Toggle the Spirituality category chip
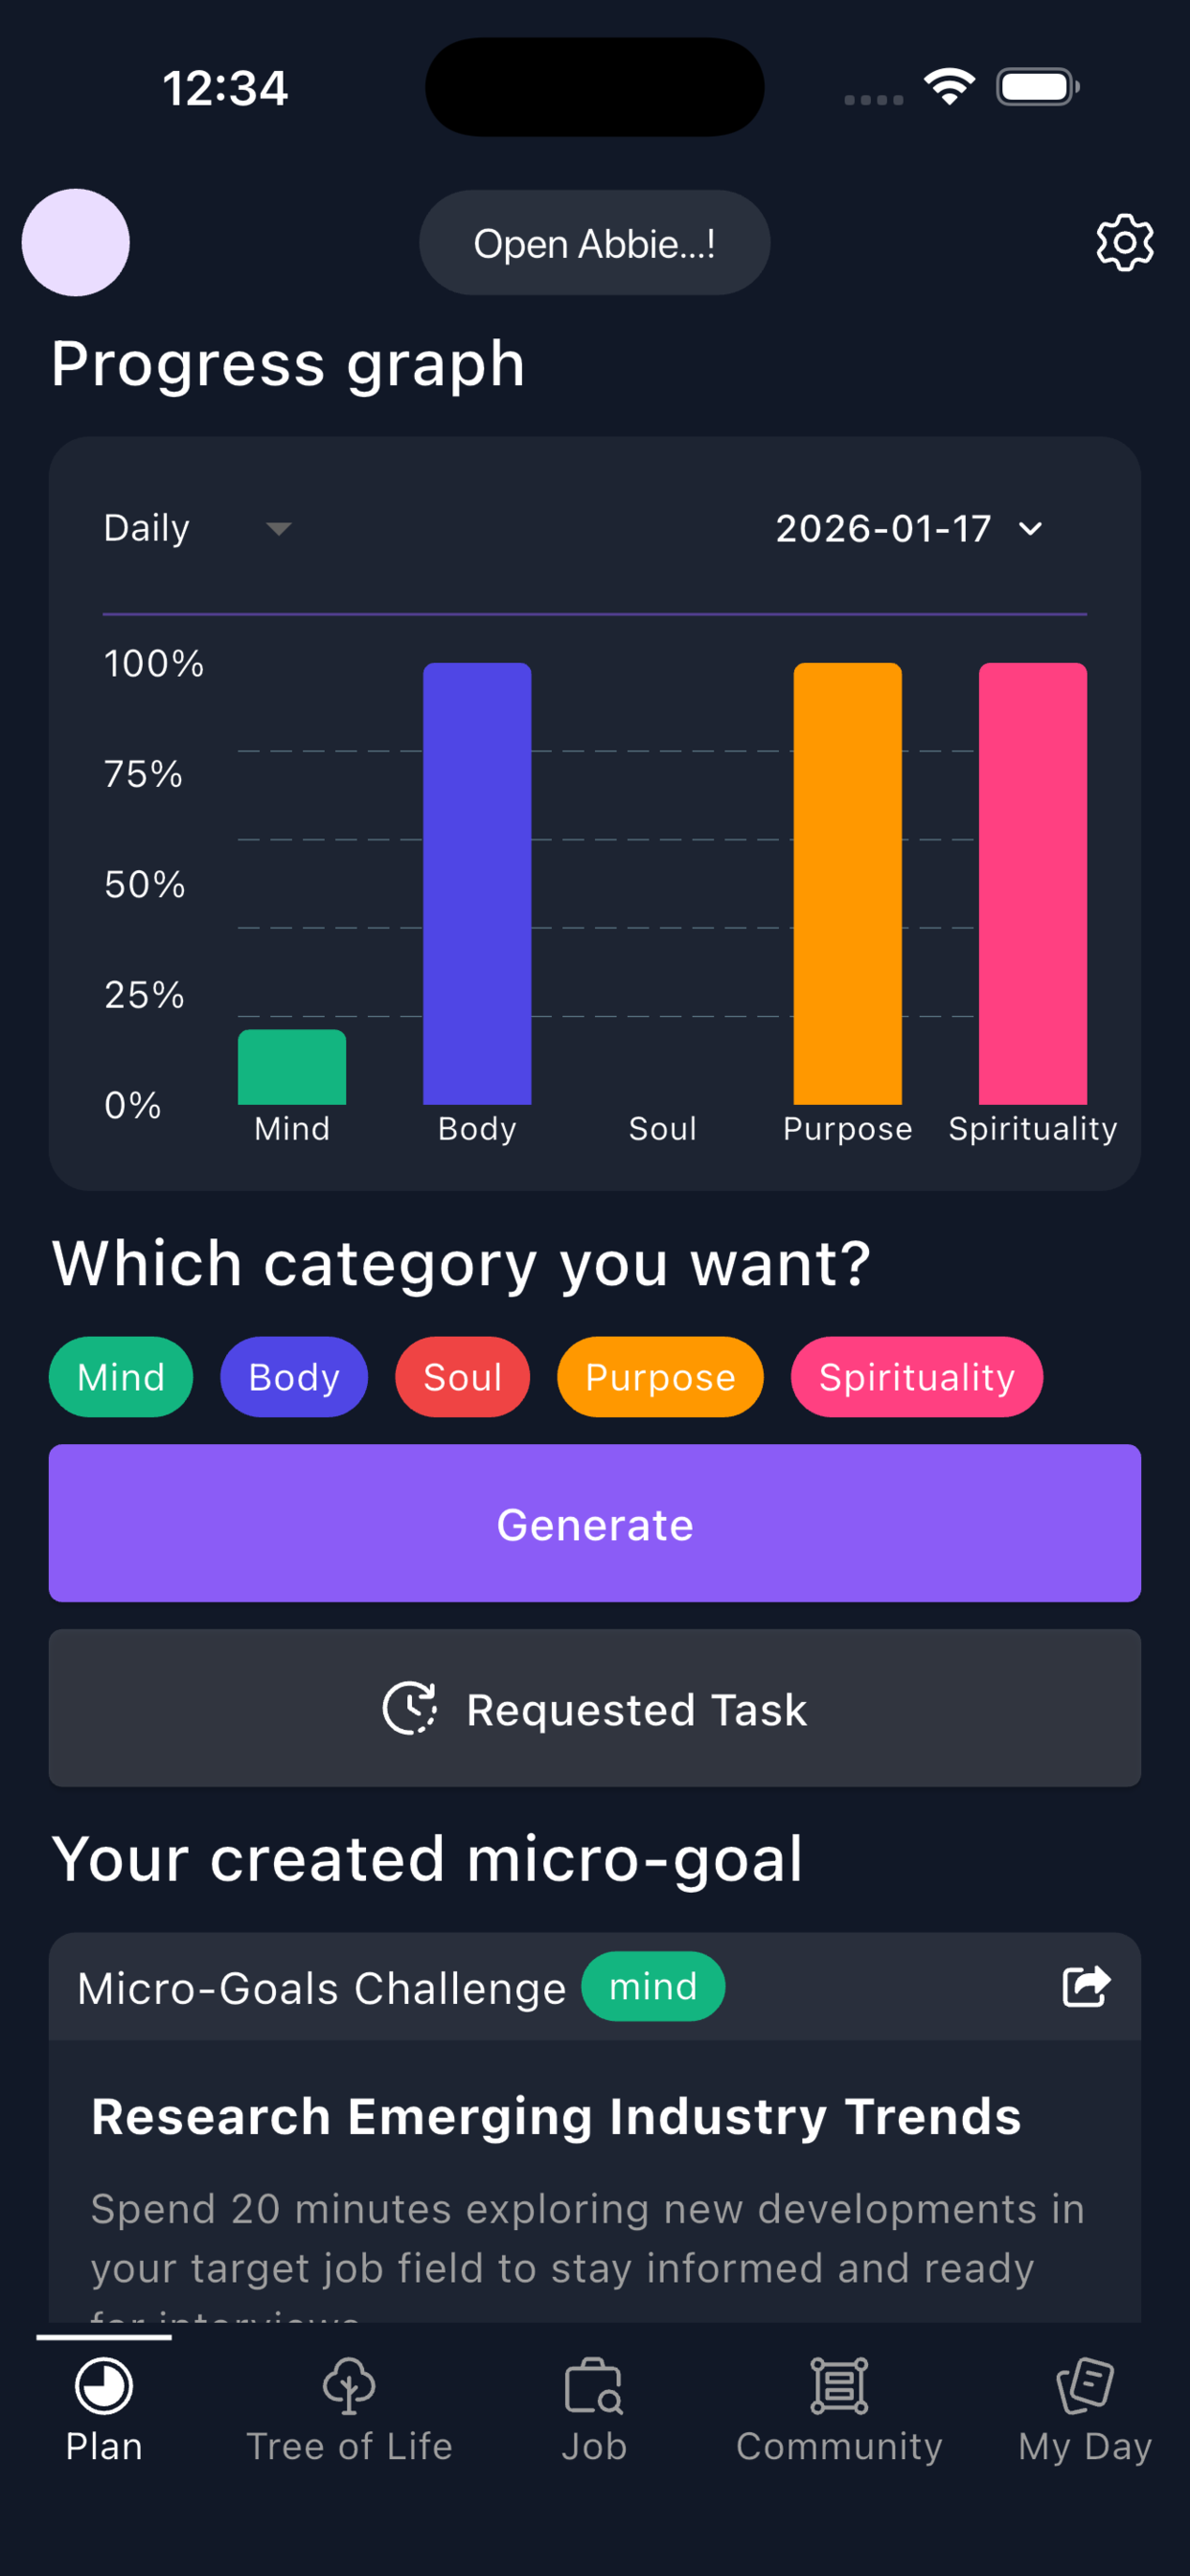 (916, 1377)
